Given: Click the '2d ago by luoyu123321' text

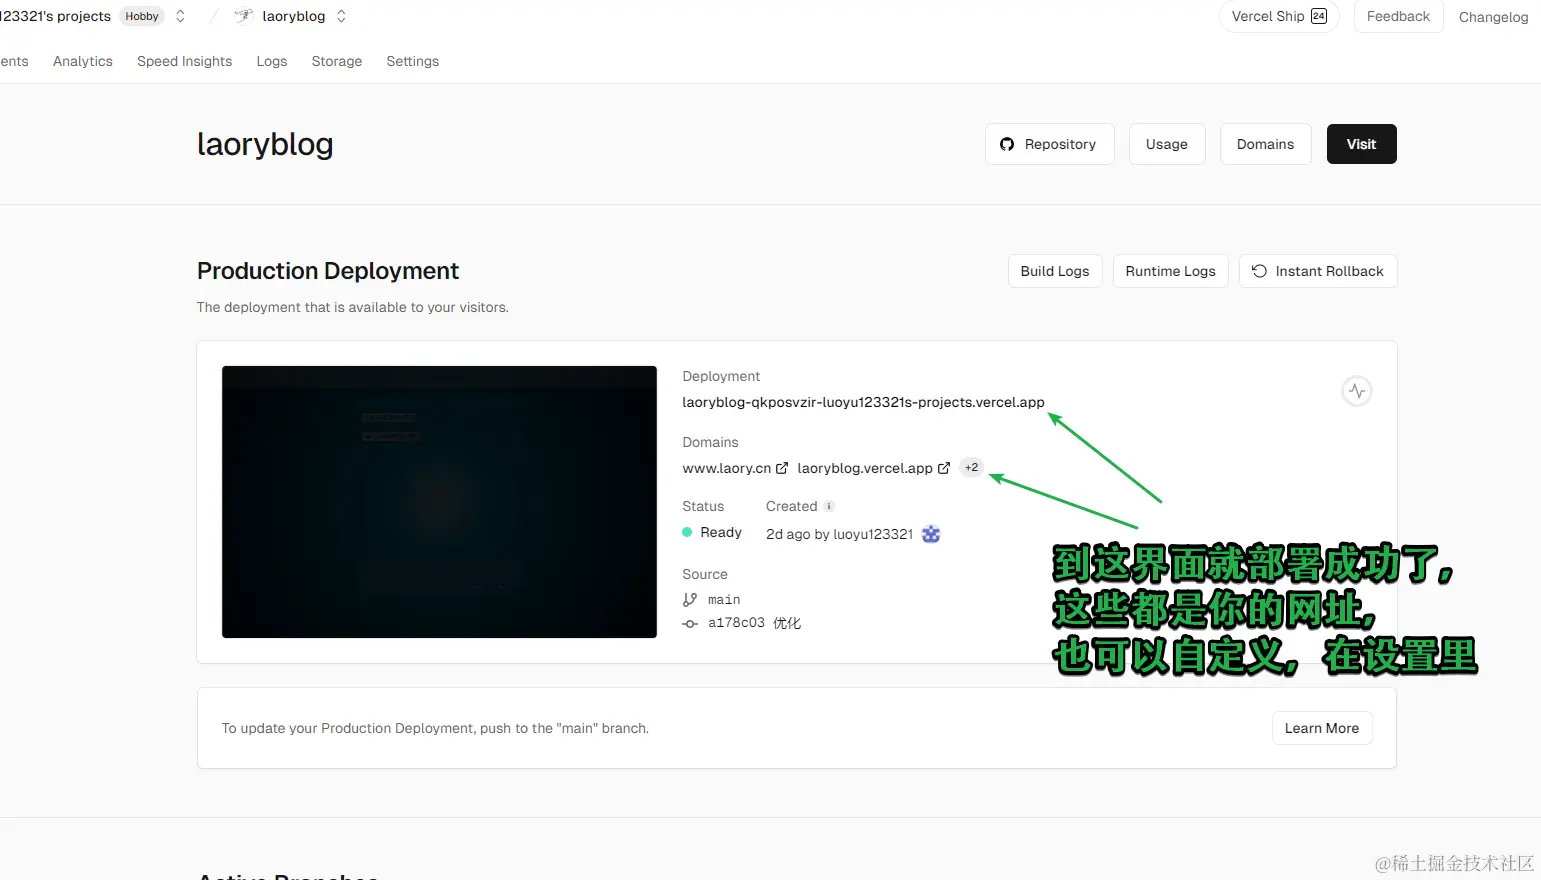Looking at the screenshot, I should (839, 534).
